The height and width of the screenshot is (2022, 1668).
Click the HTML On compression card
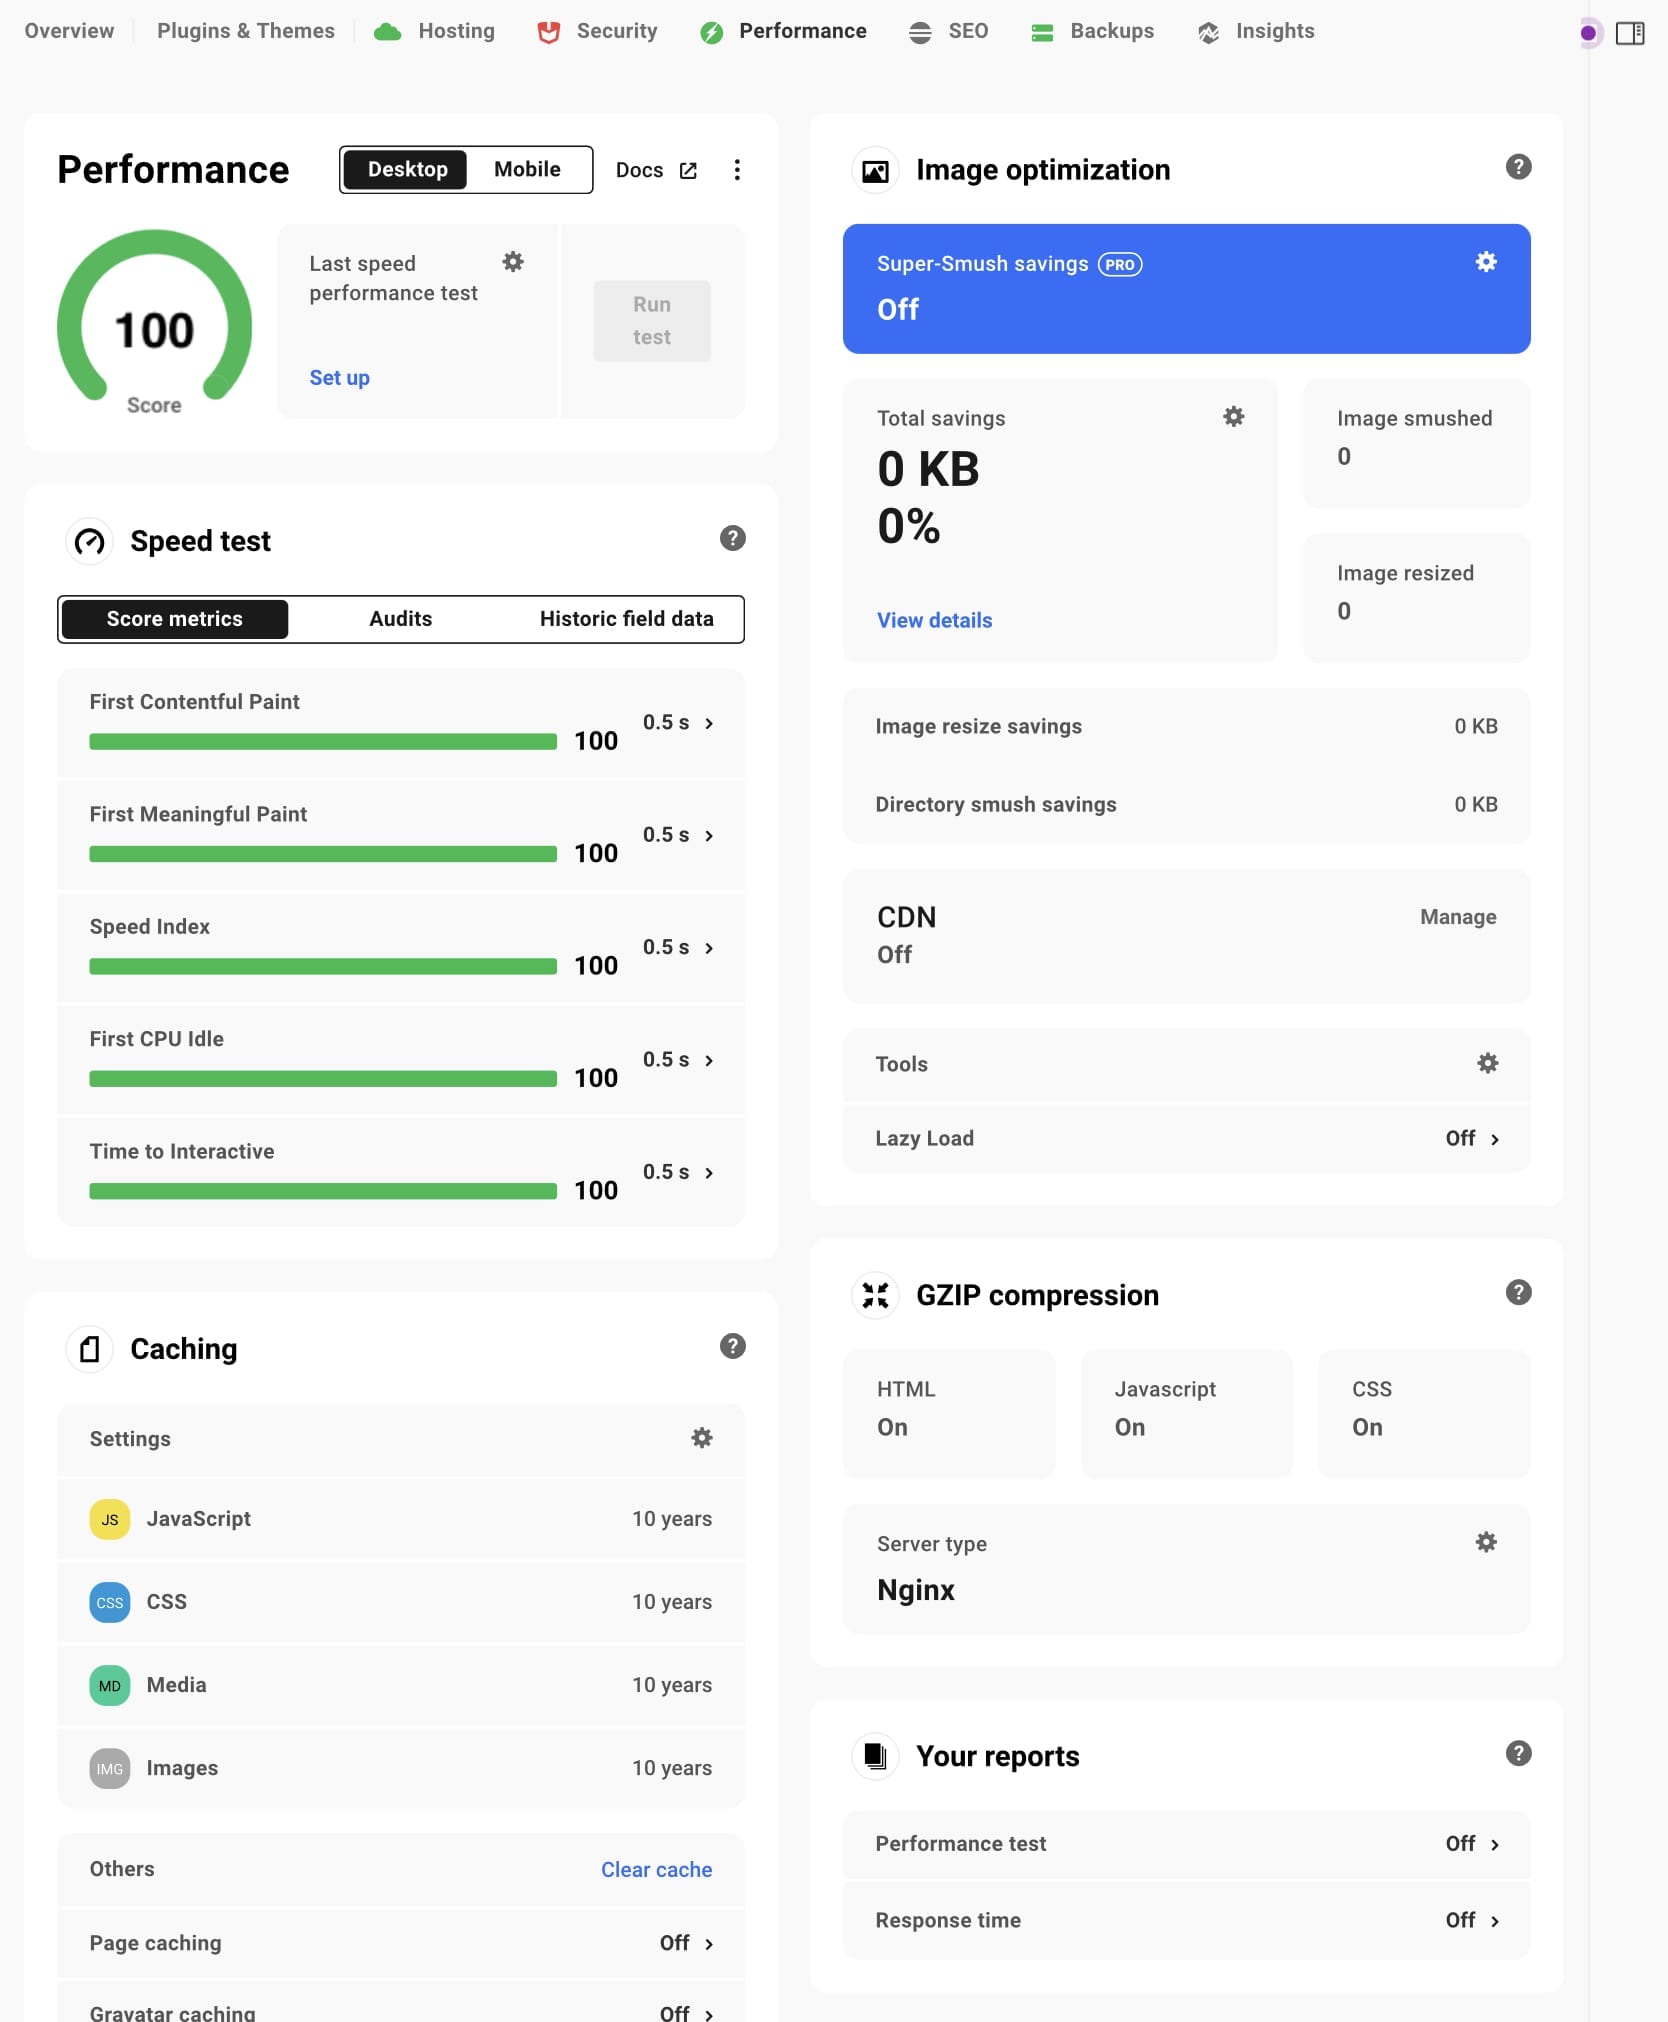click(949, 1414)
